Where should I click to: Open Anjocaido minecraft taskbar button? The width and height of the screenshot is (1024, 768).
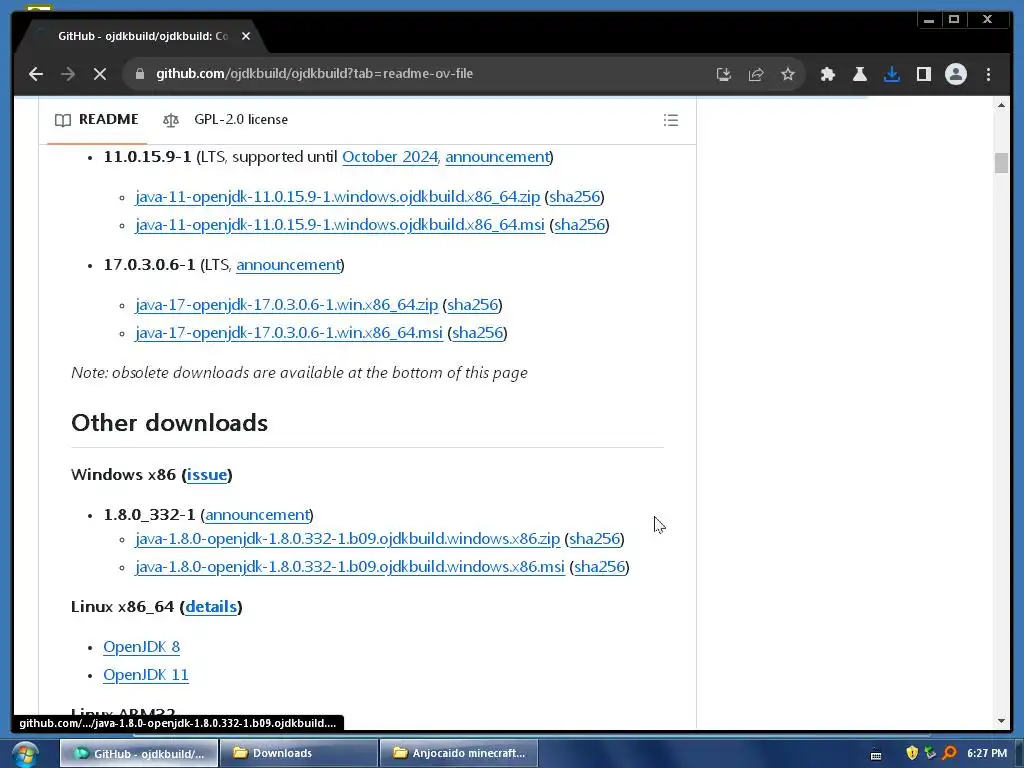point(458,753)
